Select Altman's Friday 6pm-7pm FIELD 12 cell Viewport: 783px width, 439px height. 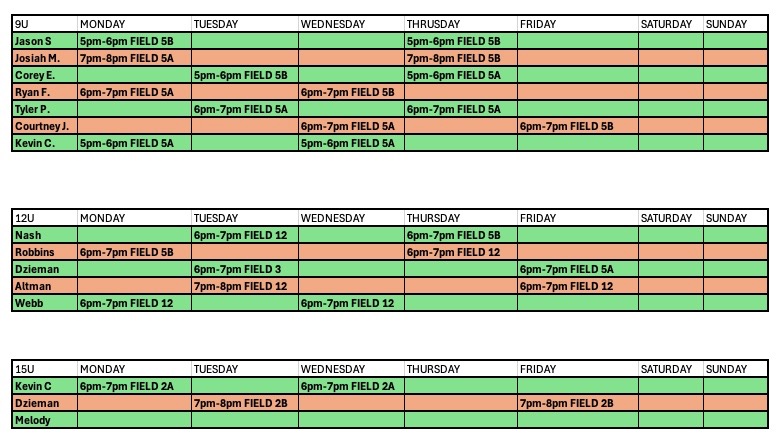pyautogui.click(x=577, y=286)
